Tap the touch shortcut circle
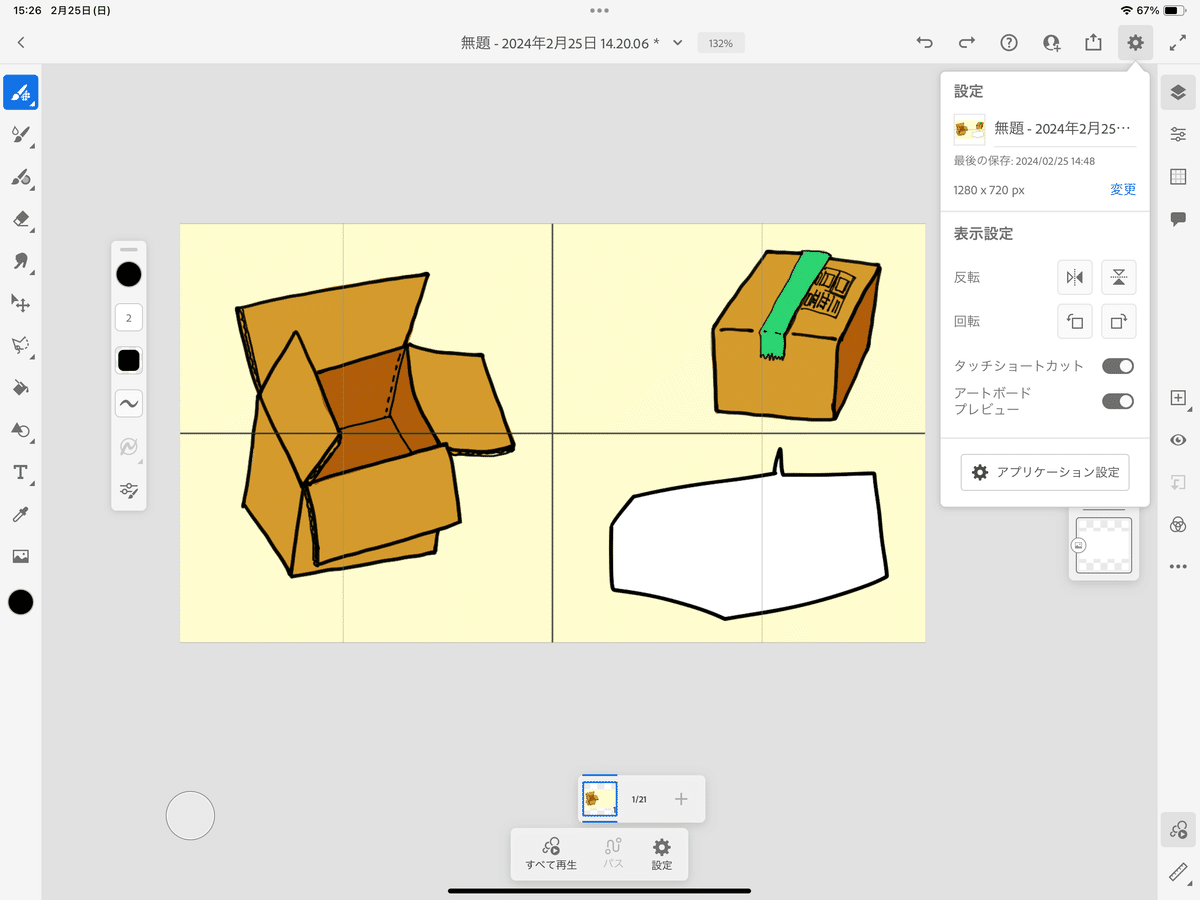This screenshot has width=1200, height=900. pos(190,815)
